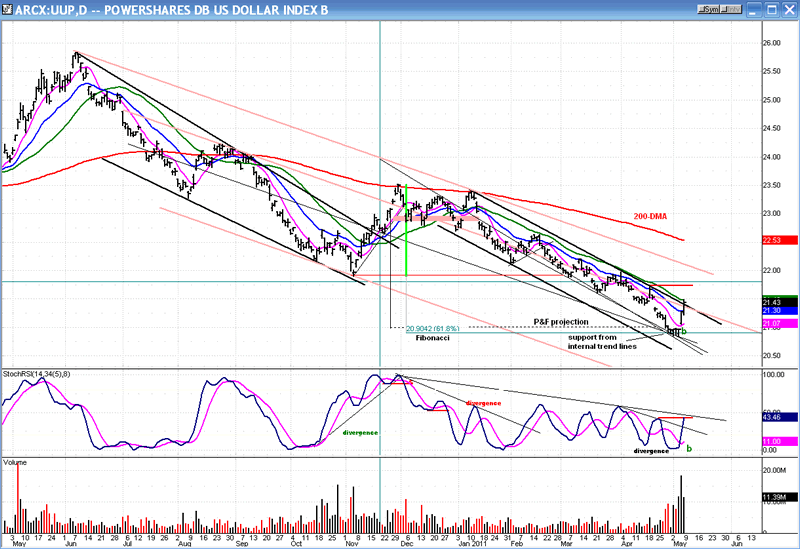Click the green 'b' label in StochRSI pane

point(689,448)
